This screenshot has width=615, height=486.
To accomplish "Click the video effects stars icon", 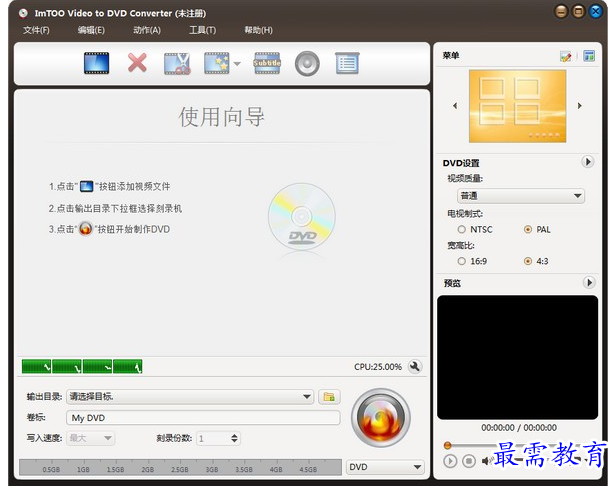I will pyautogui.click(x=217, y=63).
